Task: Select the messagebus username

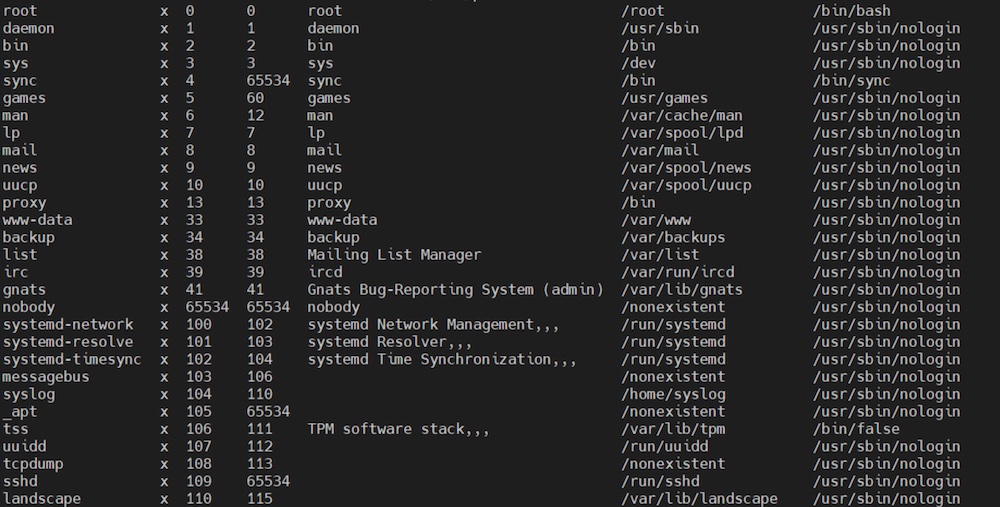Action: point(46,377)
